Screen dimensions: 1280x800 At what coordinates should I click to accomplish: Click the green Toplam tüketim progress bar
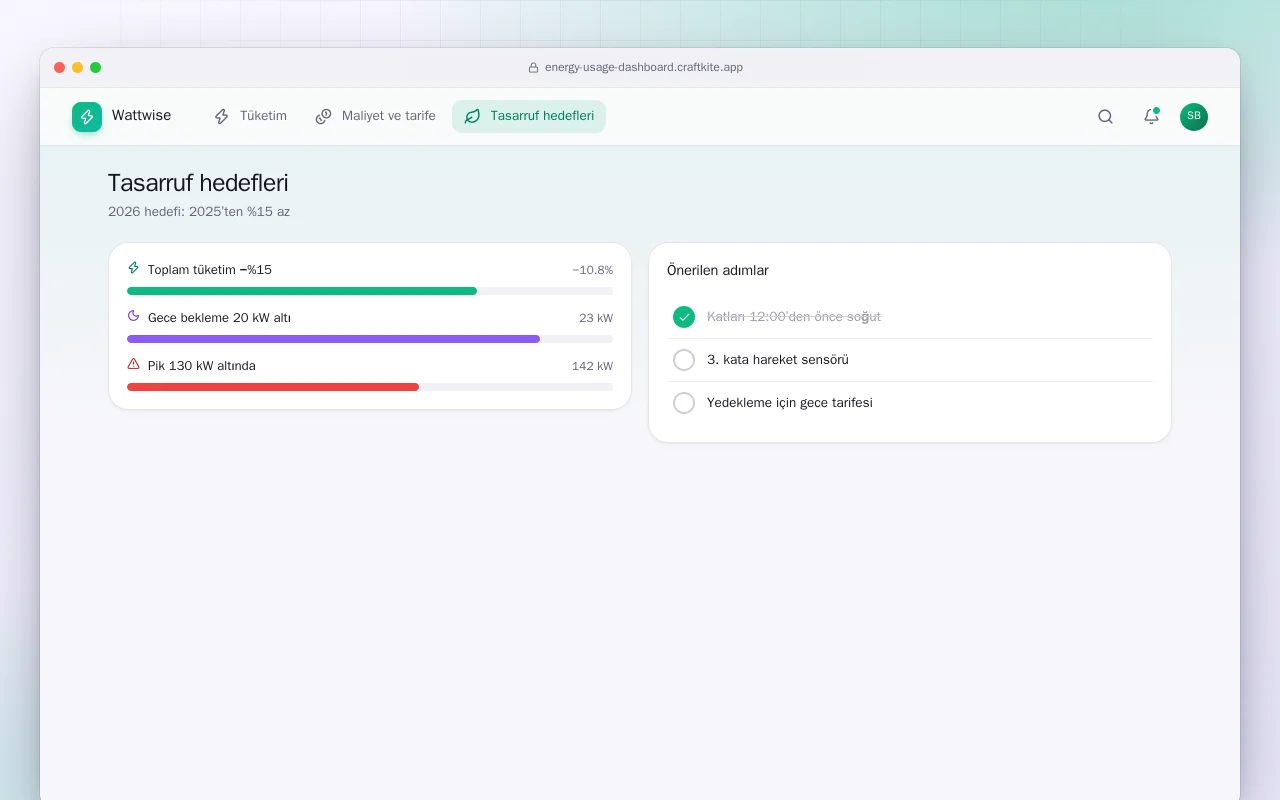tap(370, 291)
